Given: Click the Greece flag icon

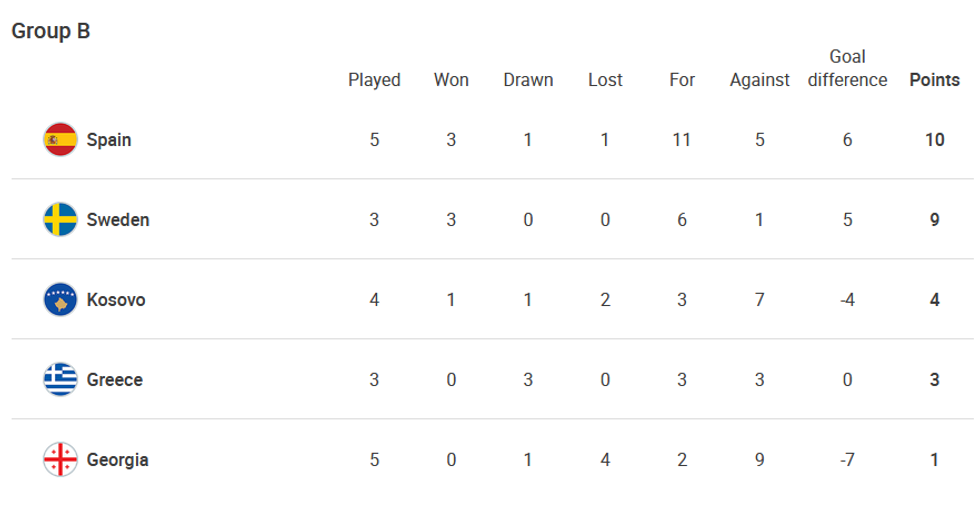Looking at the screenshot, I should [x=60, y=380].
